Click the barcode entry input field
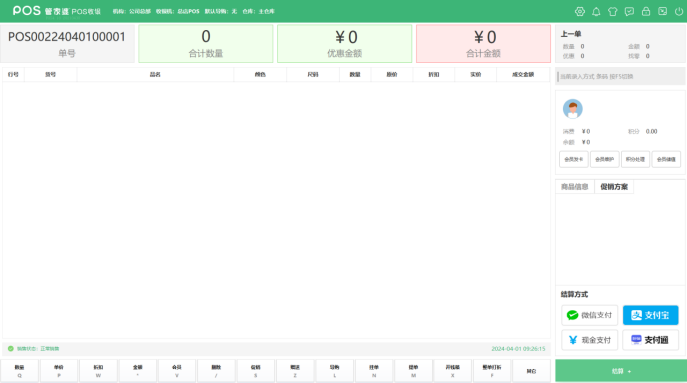The width and height of the screenshot is (687, 383). (x=620, y=76)
